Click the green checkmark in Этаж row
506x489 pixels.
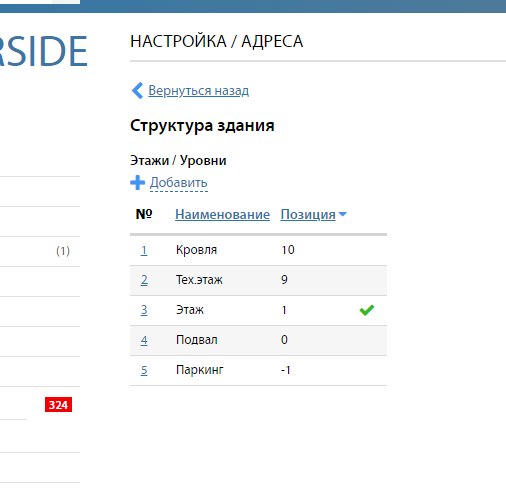367,310
